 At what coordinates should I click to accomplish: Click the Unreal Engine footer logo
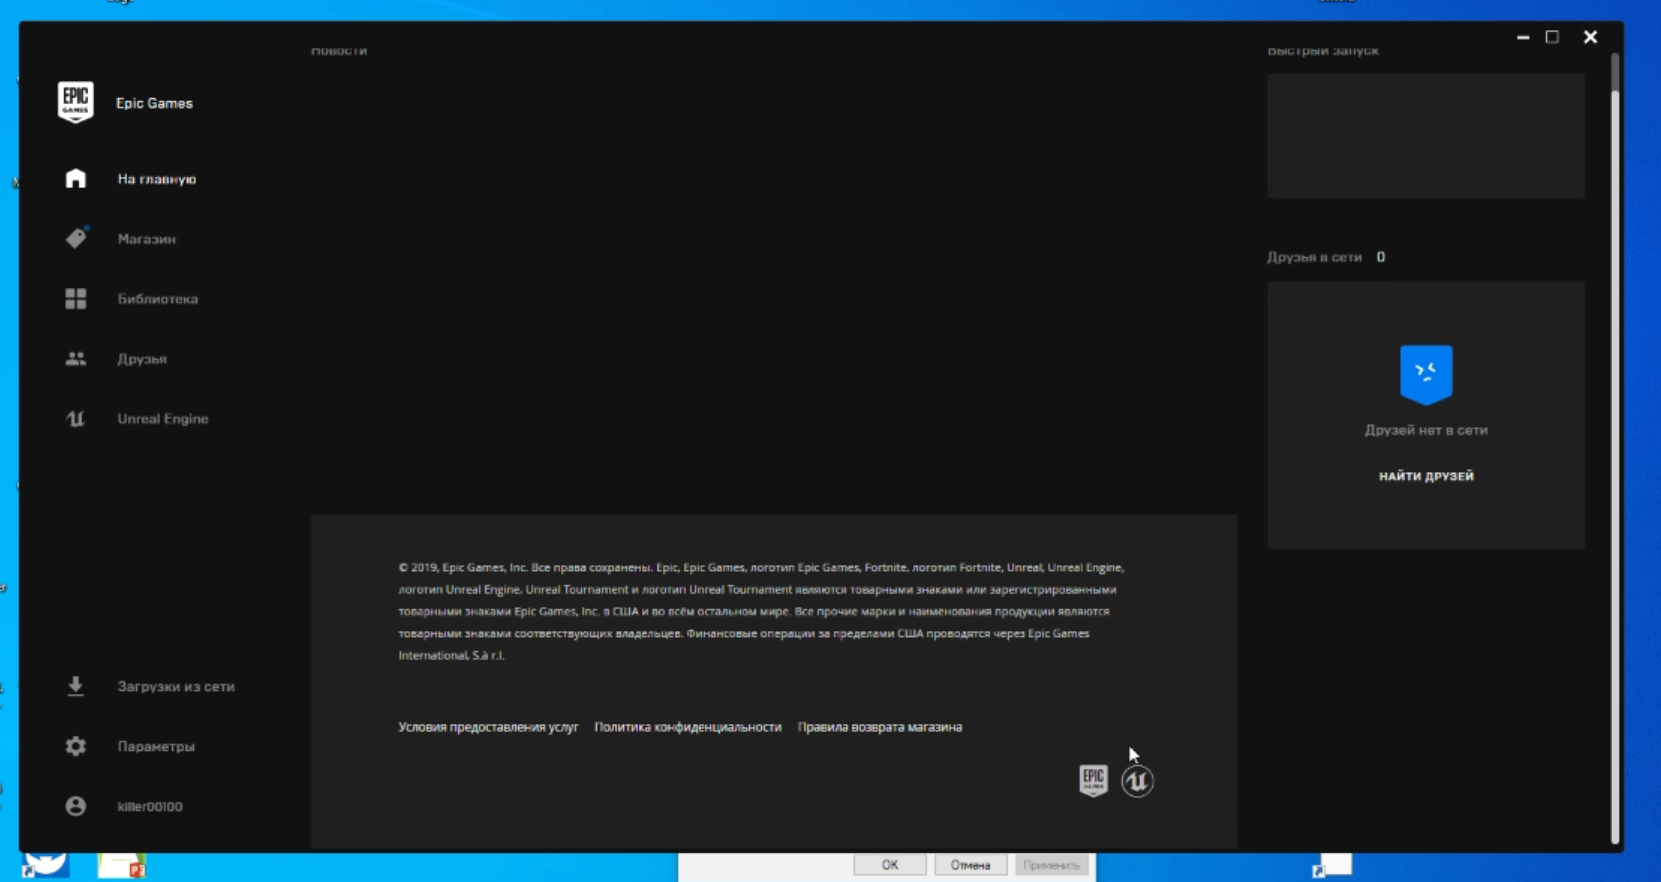1137,781
